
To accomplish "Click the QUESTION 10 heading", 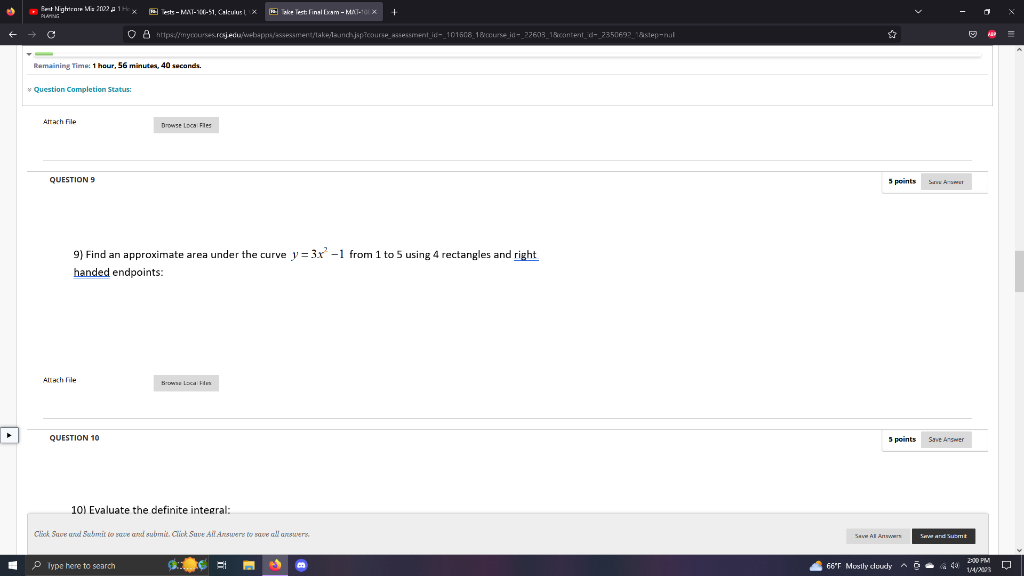I will point(74,438).
